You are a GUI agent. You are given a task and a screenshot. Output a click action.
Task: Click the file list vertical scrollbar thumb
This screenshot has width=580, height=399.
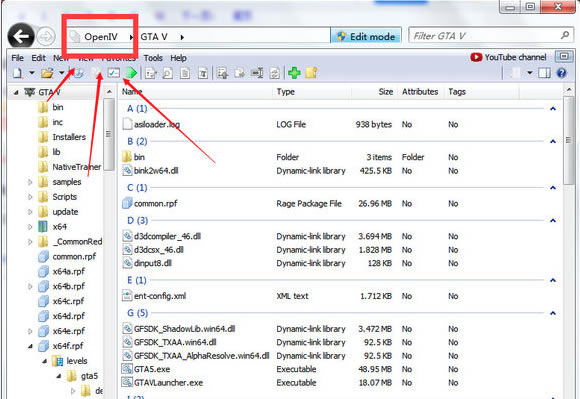(x=568, y=140)
